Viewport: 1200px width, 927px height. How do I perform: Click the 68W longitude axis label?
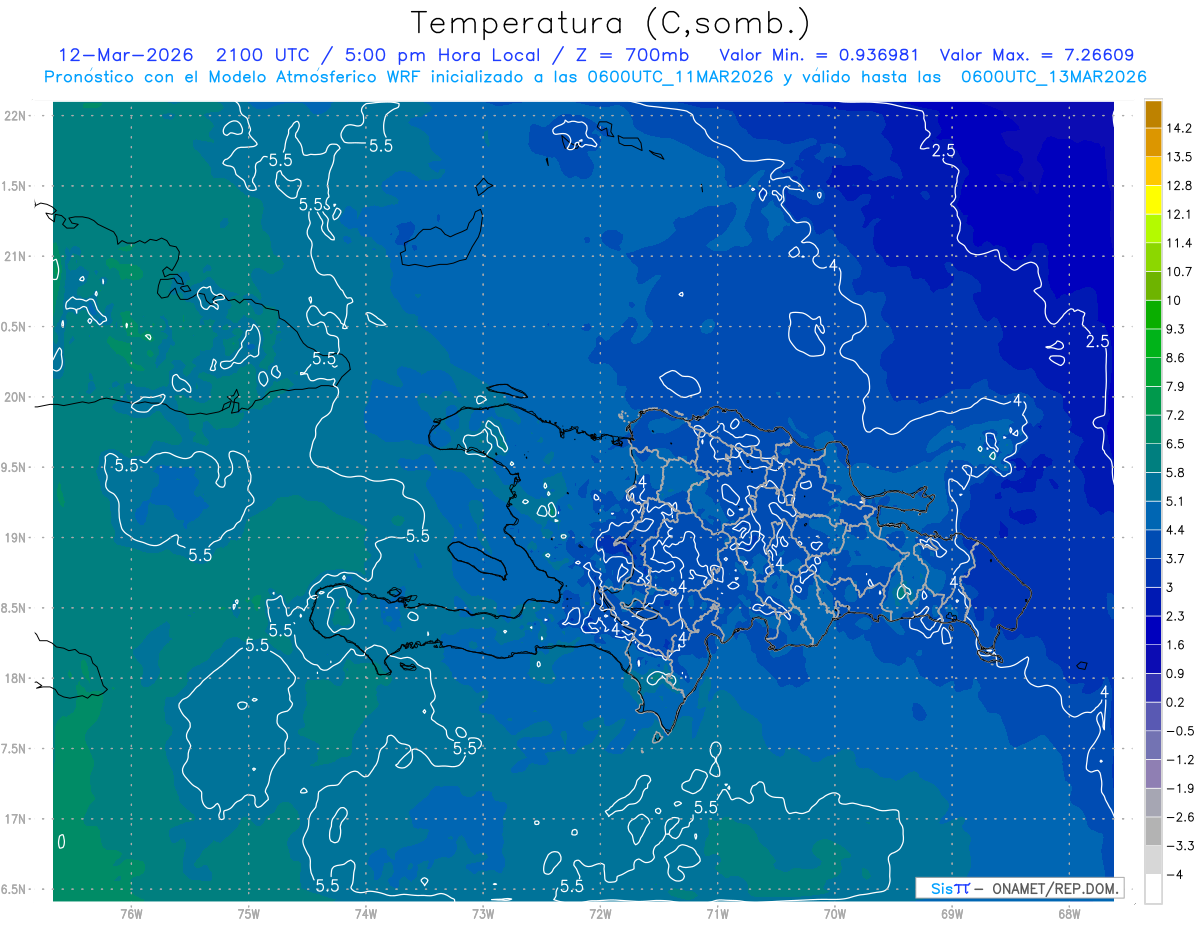tap(1069, 913)
